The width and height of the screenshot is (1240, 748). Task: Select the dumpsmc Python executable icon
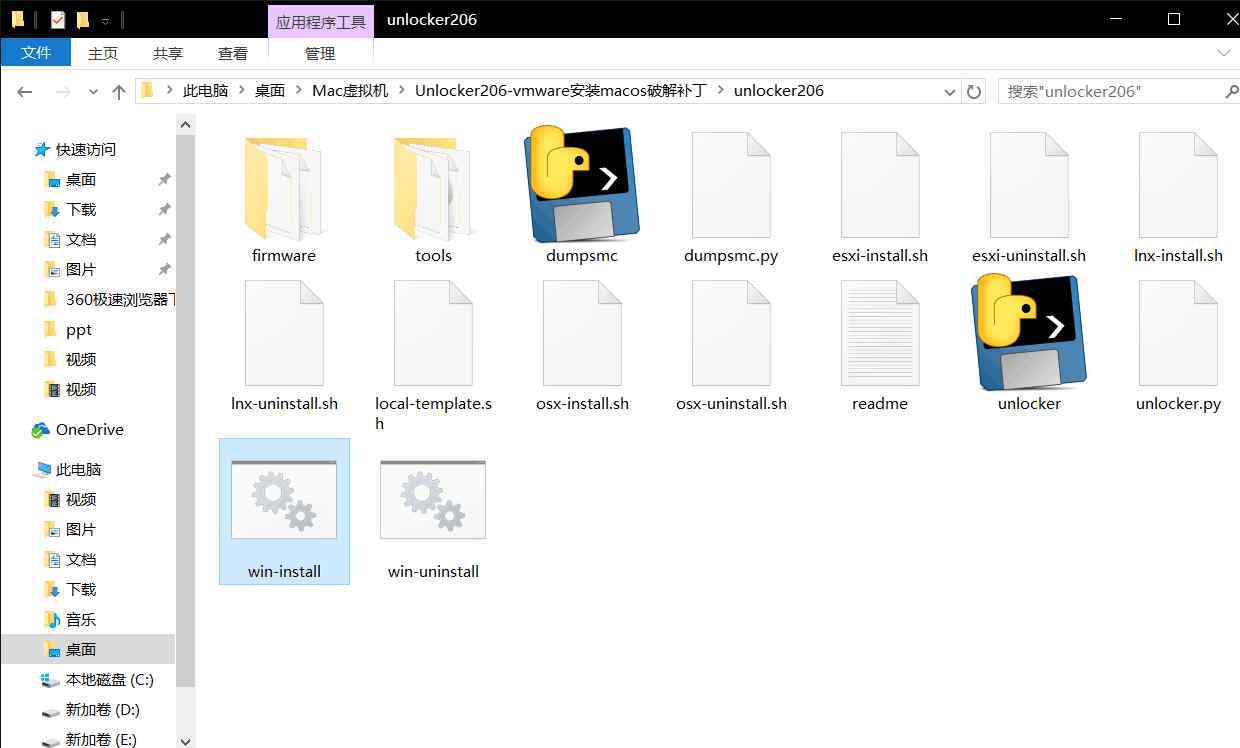582,198
